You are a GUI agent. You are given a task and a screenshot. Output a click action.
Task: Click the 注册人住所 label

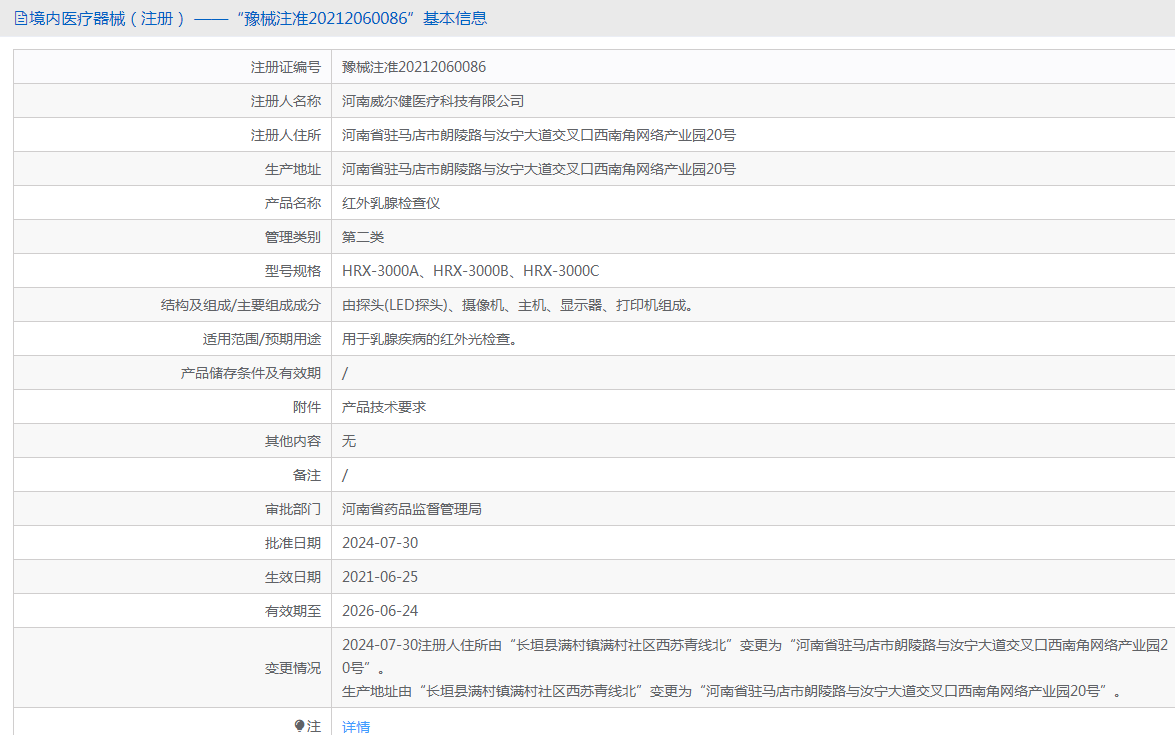286,135
